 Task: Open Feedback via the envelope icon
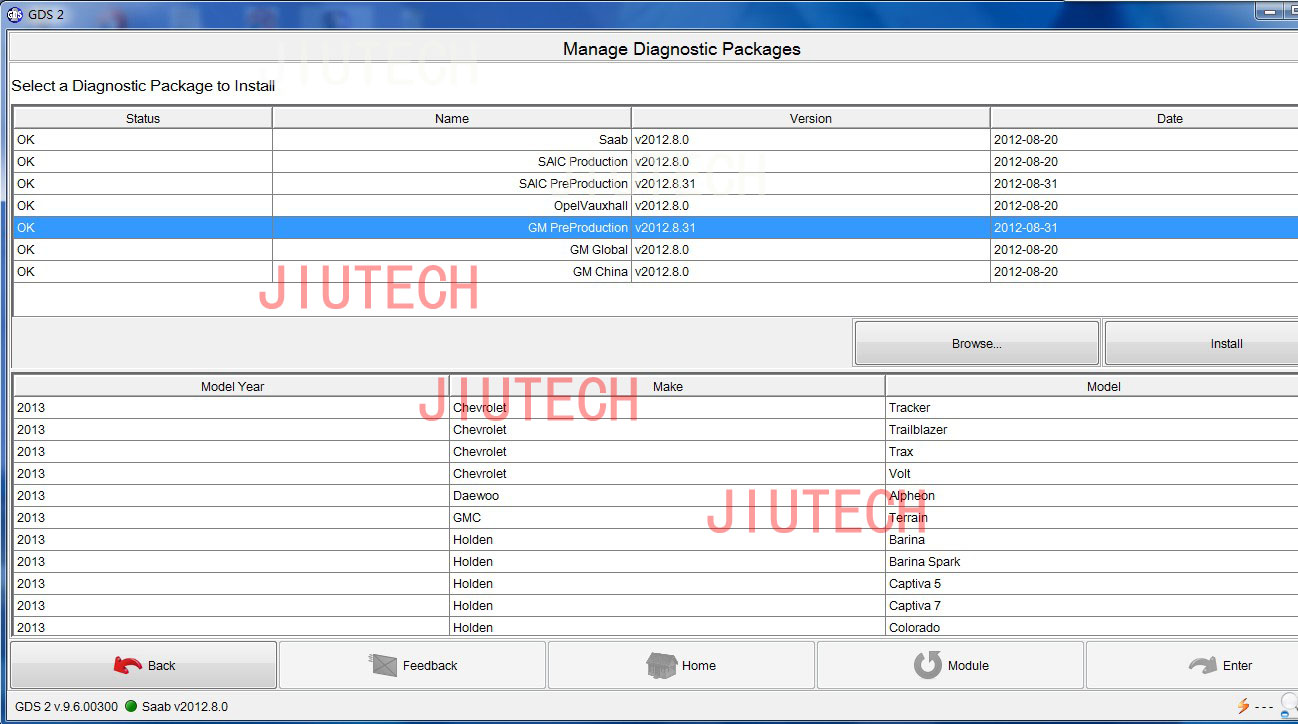384,665
